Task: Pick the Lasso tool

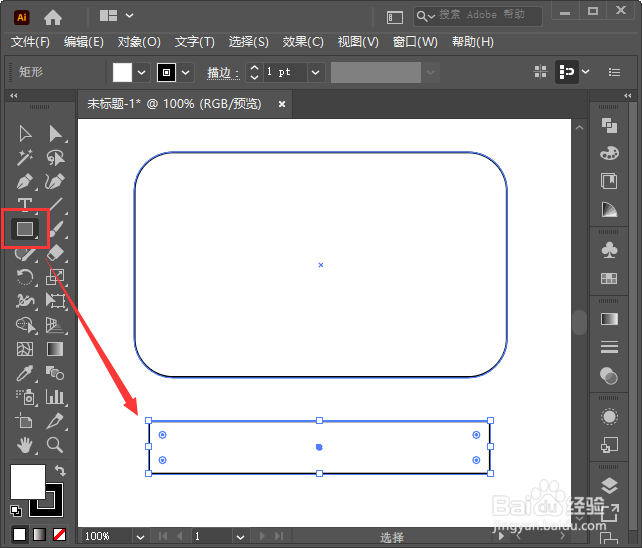Action: [55, 158]
